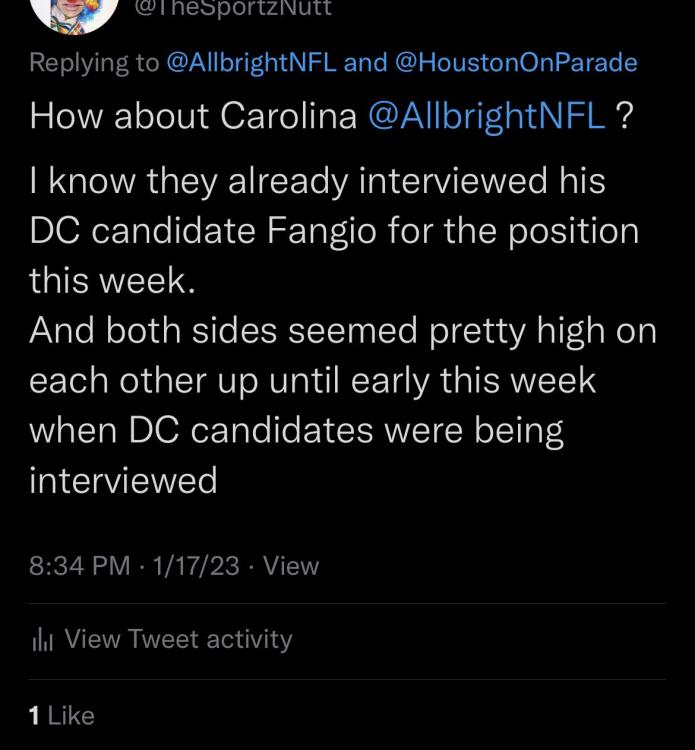Open the TheSportzNutt profile avatar
The width and height of the screenshot is (695, 750).
tap(70, 12)
